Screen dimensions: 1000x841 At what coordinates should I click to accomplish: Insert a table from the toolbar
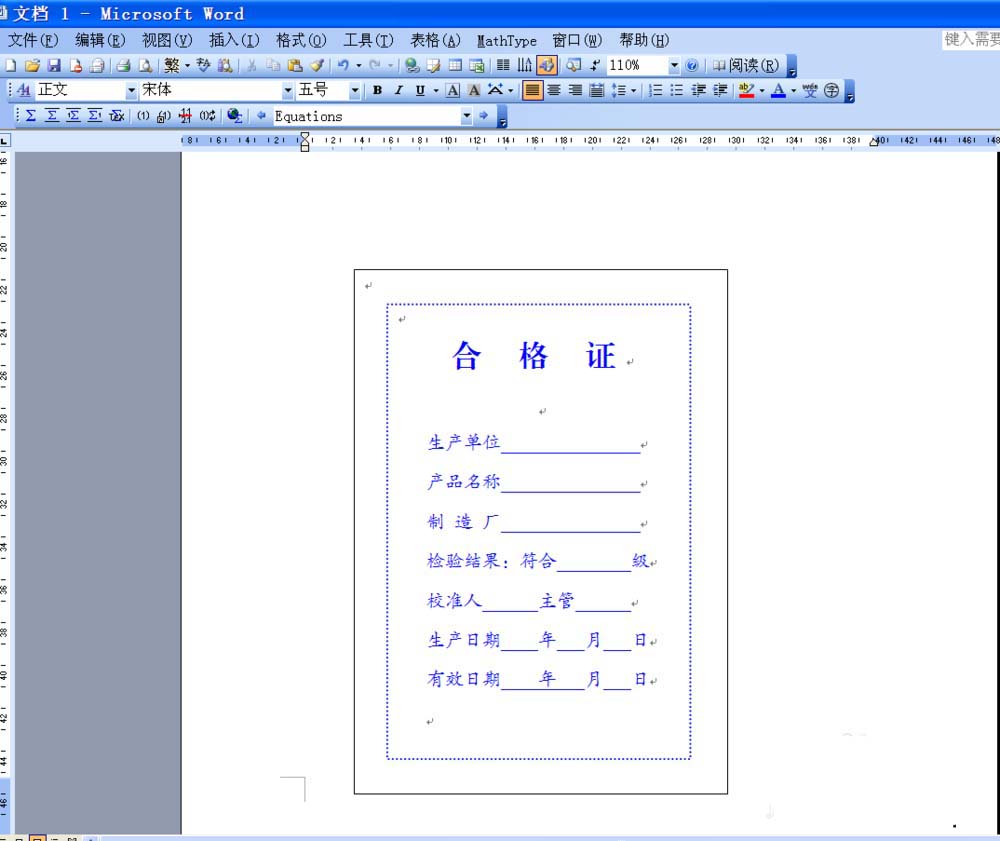[455, 66]
